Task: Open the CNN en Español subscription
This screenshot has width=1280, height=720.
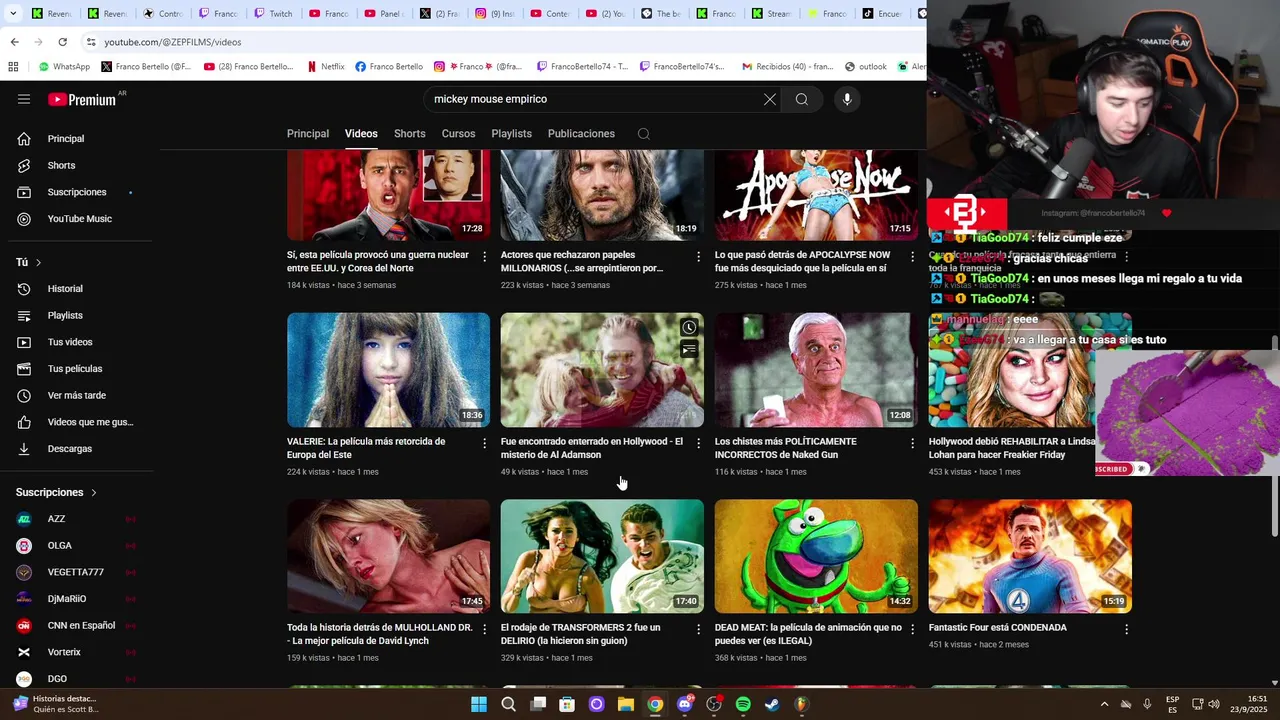Action: click(79, 625)
